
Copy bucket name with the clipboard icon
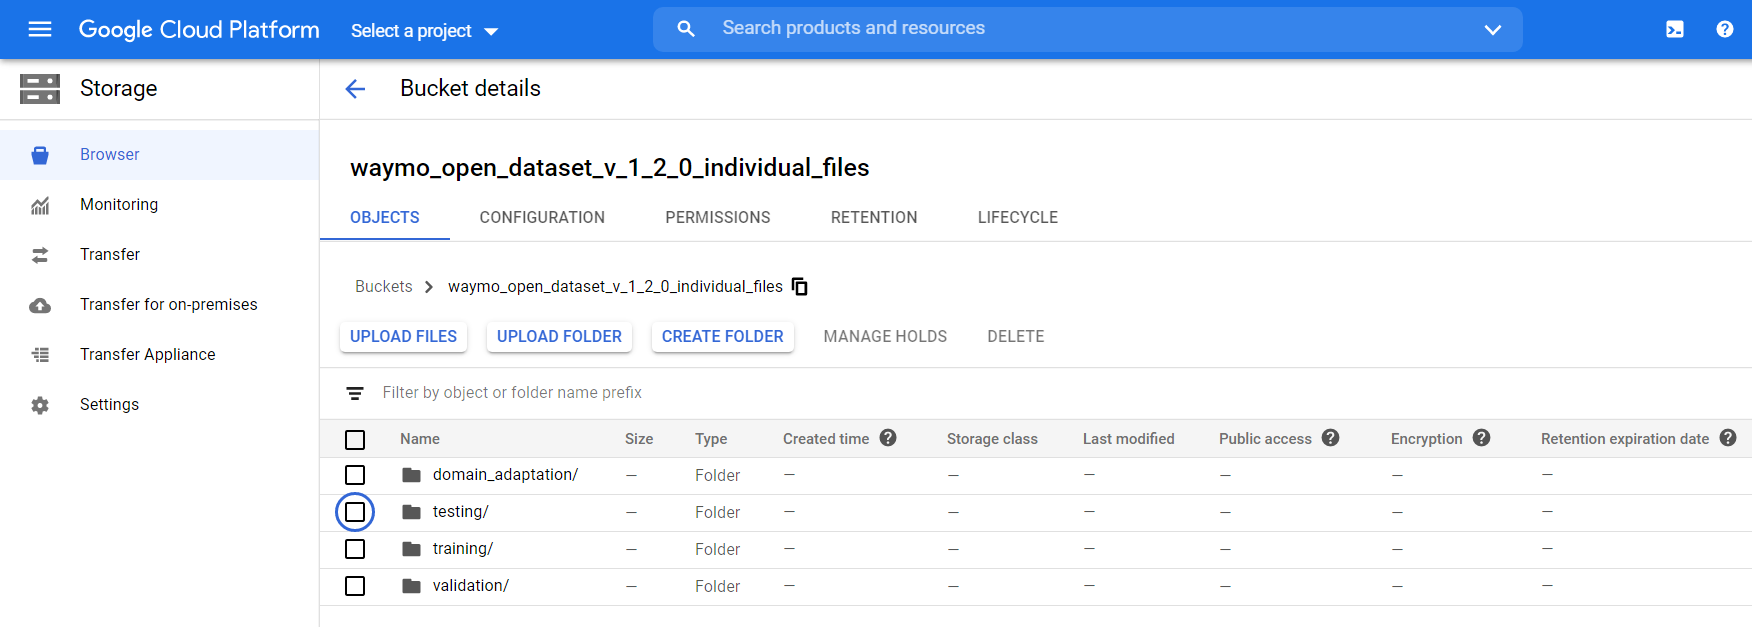[x=800, y=287]
